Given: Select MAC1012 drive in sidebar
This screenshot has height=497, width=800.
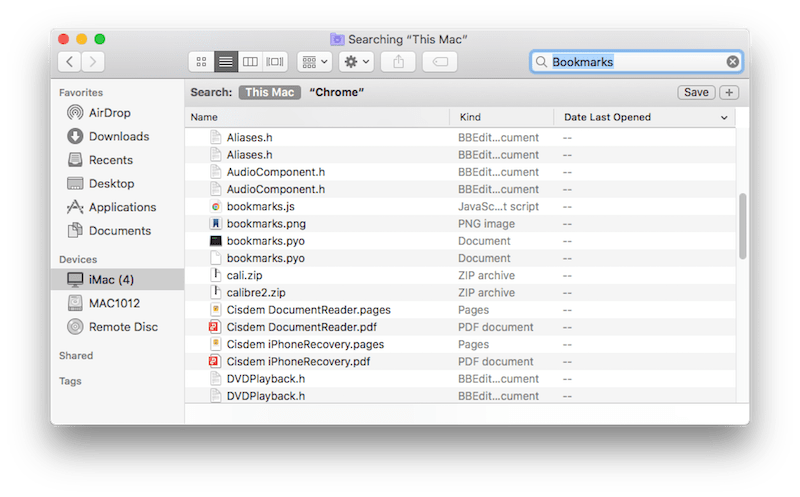Looking at the screenshot, I should pyautogui.click(x=114, y=303).
